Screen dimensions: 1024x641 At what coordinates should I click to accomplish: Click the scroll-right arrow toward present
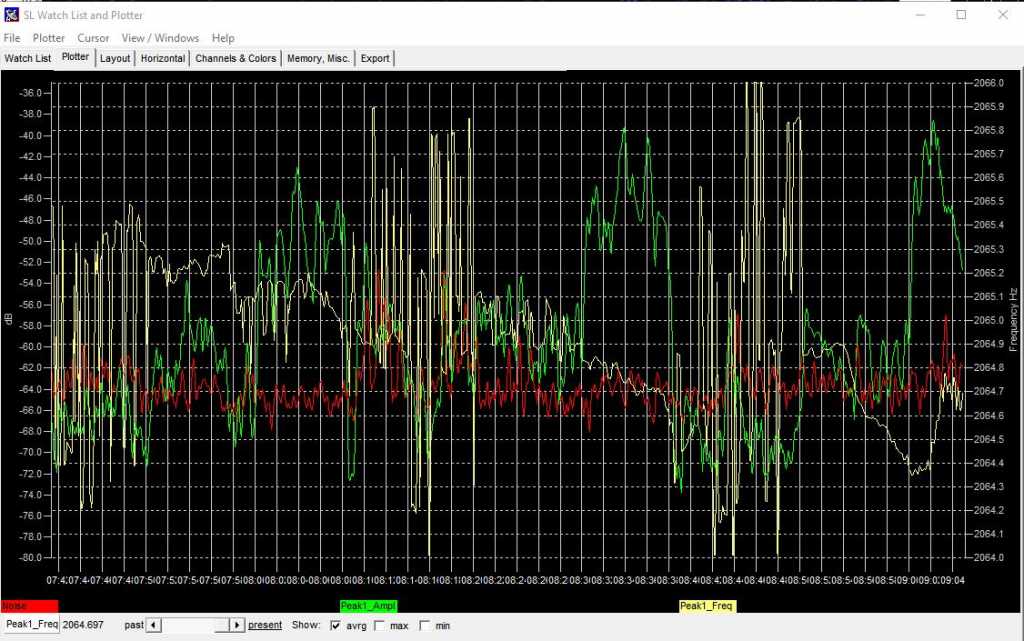pos(237,625)
